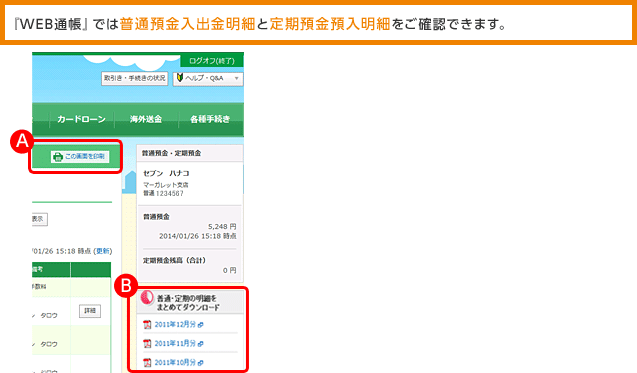This screenshot has height=373, width=637.
Task: Select the 各種手続き menu tab
Action: tap(210, 119)
